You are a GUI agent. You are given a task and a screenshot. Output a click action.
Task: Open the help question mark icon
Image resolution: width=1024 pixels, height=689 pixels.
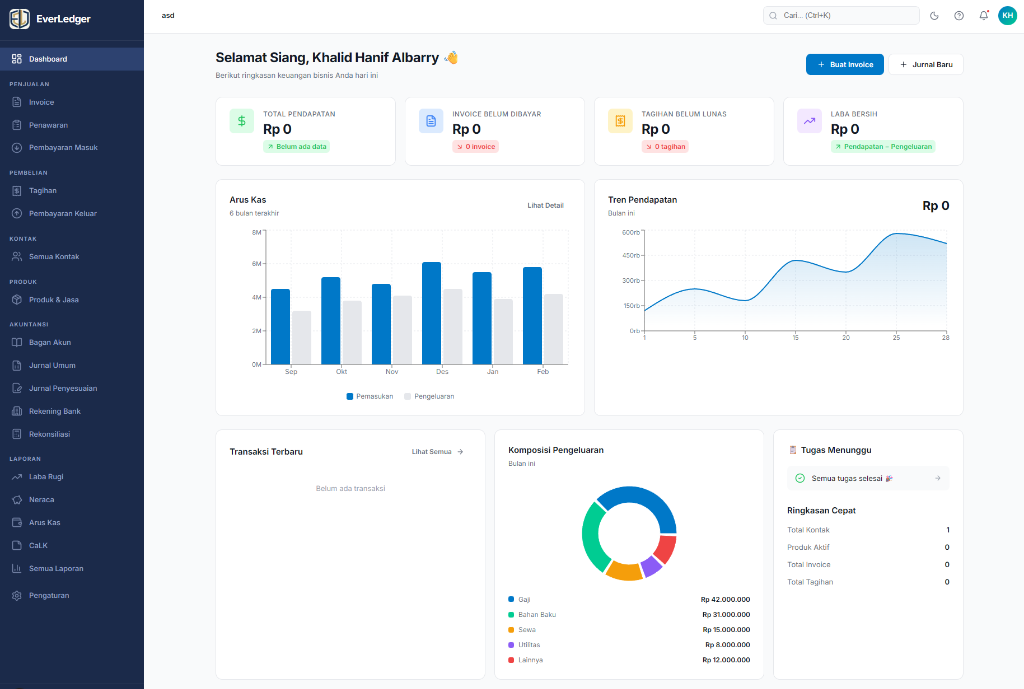pos(959,15)
